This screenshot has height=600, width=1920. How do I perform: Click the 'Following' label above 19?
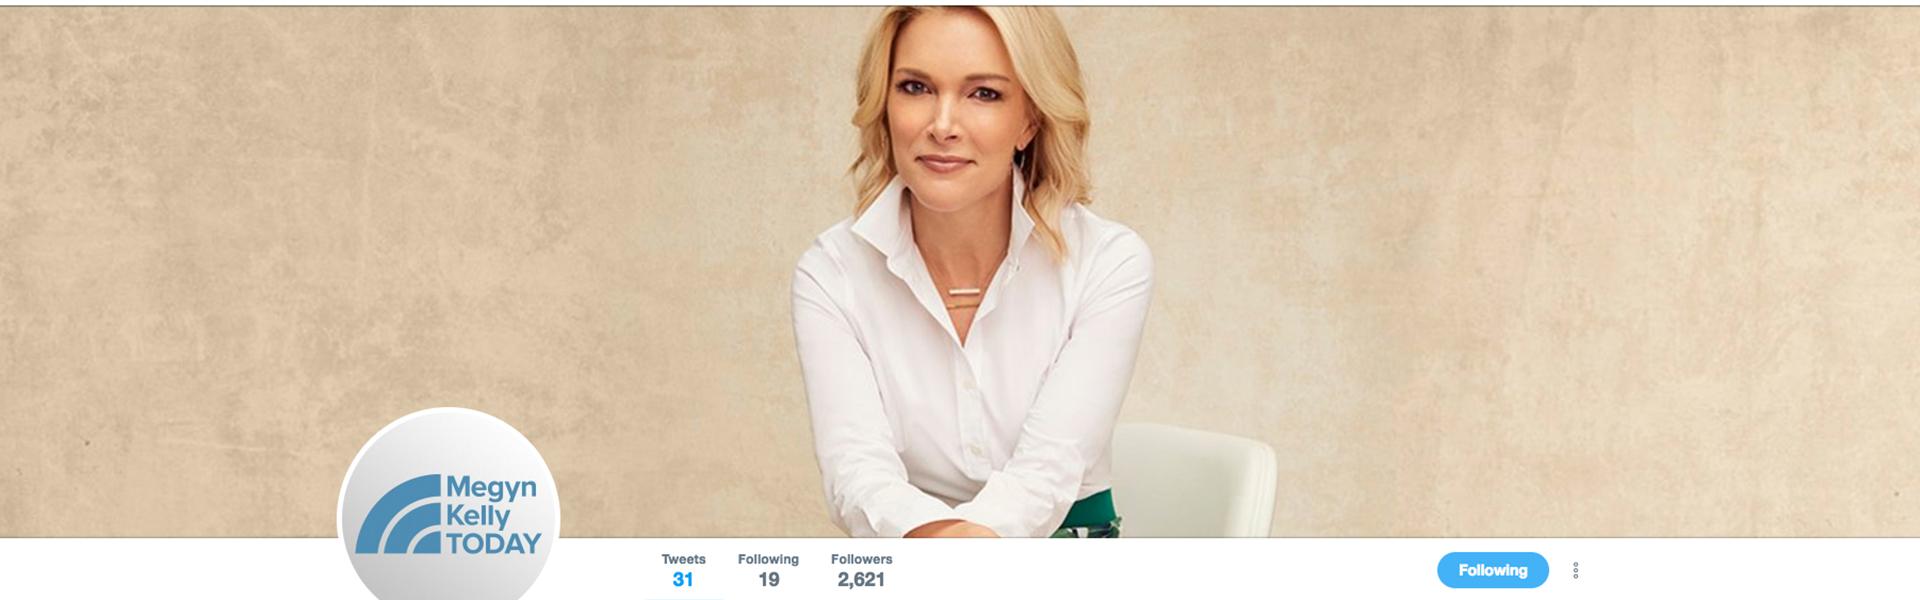coord(768,559)
